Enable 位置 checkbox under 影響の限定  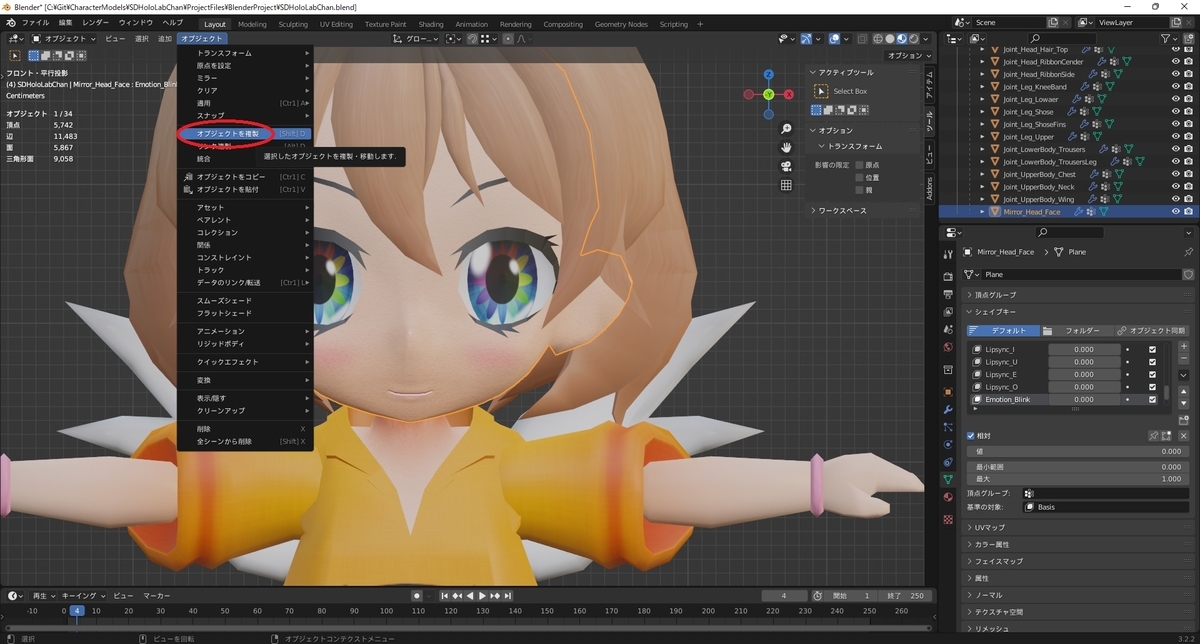pyautogui.click(x=859, y=177)
